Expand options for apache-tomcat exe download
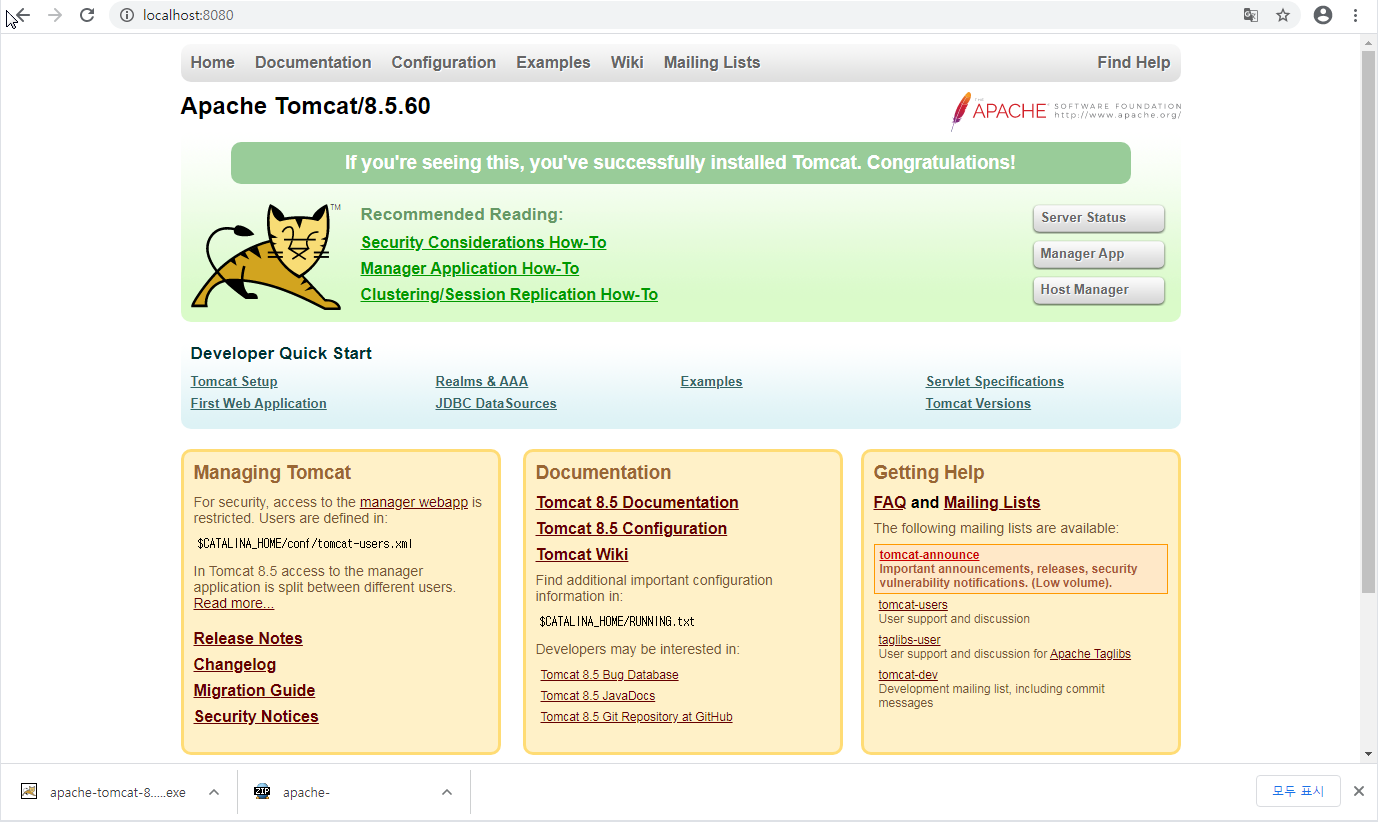This screenshot has height=822, width=1378. 214,792
